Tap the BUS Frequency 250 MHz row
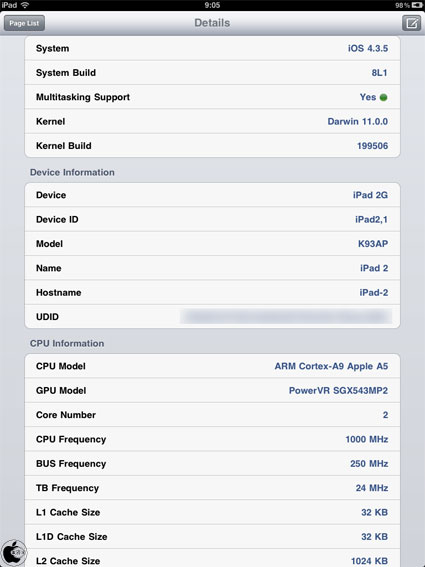Screen dimensions: 425x567 [212, 464]
